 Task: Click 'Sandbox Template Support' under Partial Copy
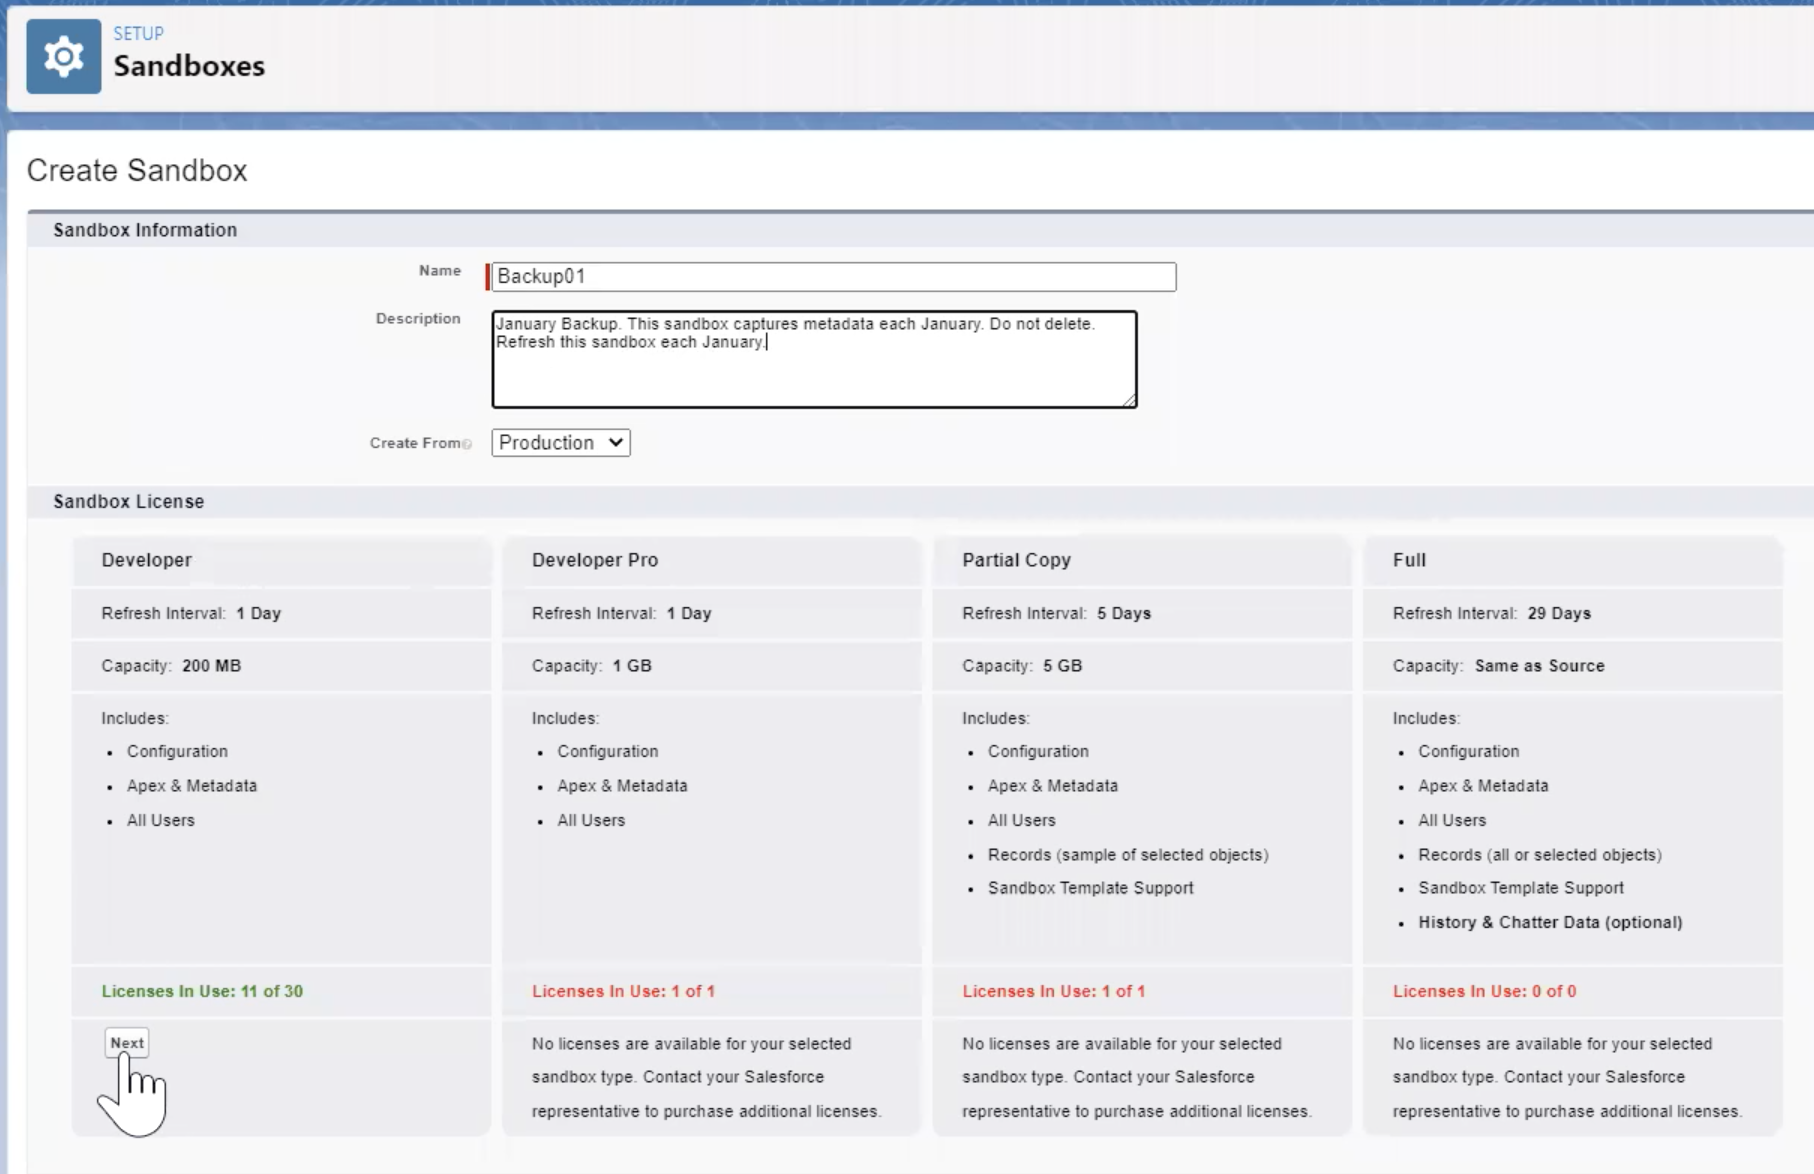[x=1090, y=887]
